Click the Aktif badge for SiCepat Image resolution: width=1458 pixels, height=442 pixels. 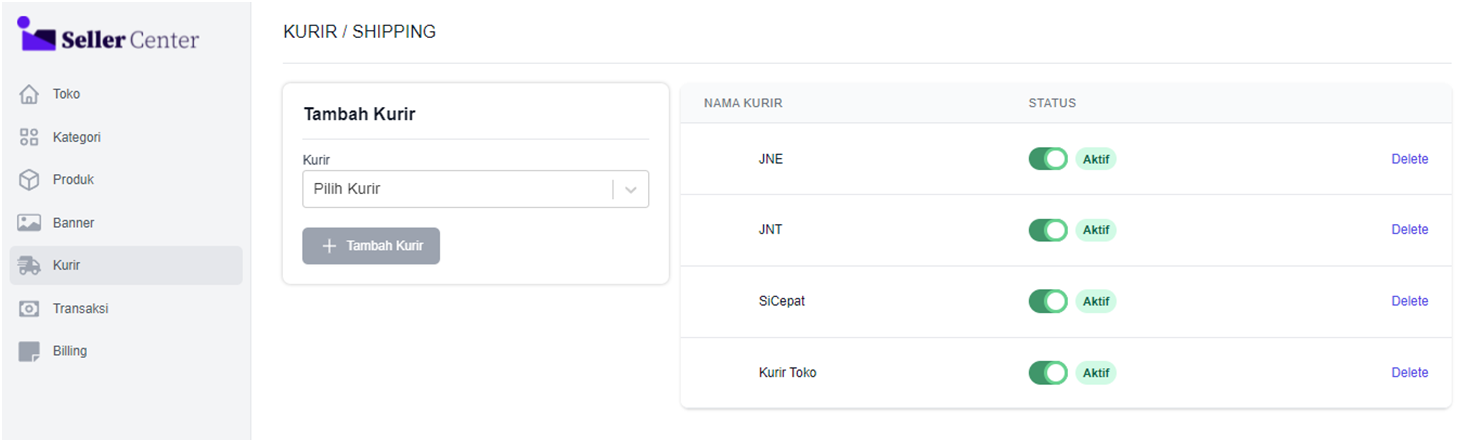(x=1096, y=301)
